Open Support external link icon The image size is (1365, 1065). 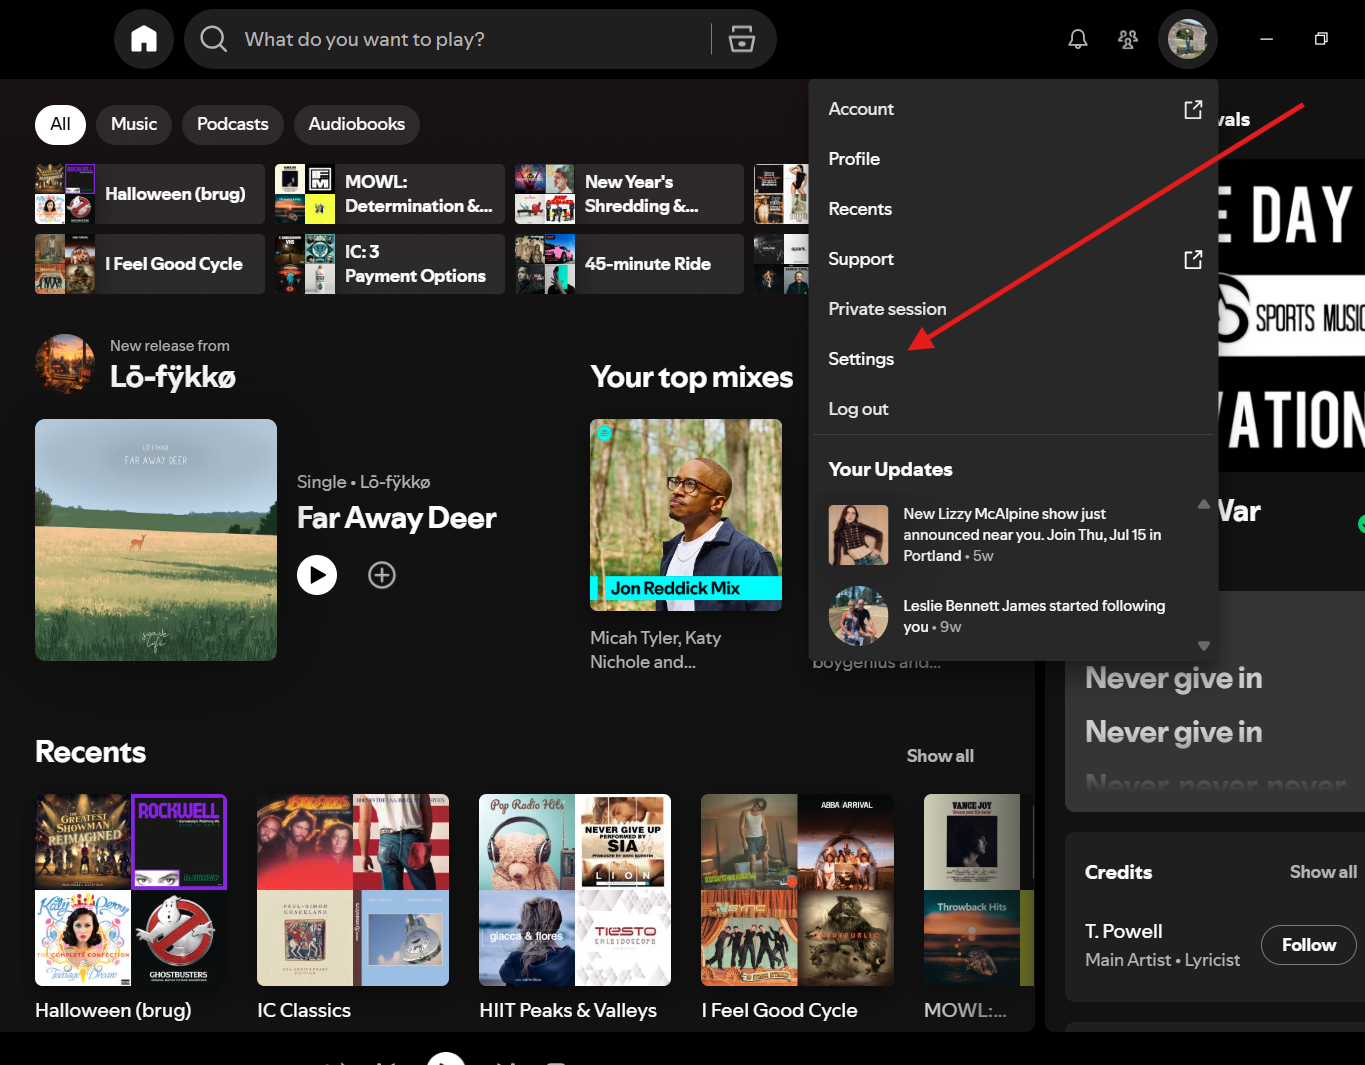[x=1193, y=259]
